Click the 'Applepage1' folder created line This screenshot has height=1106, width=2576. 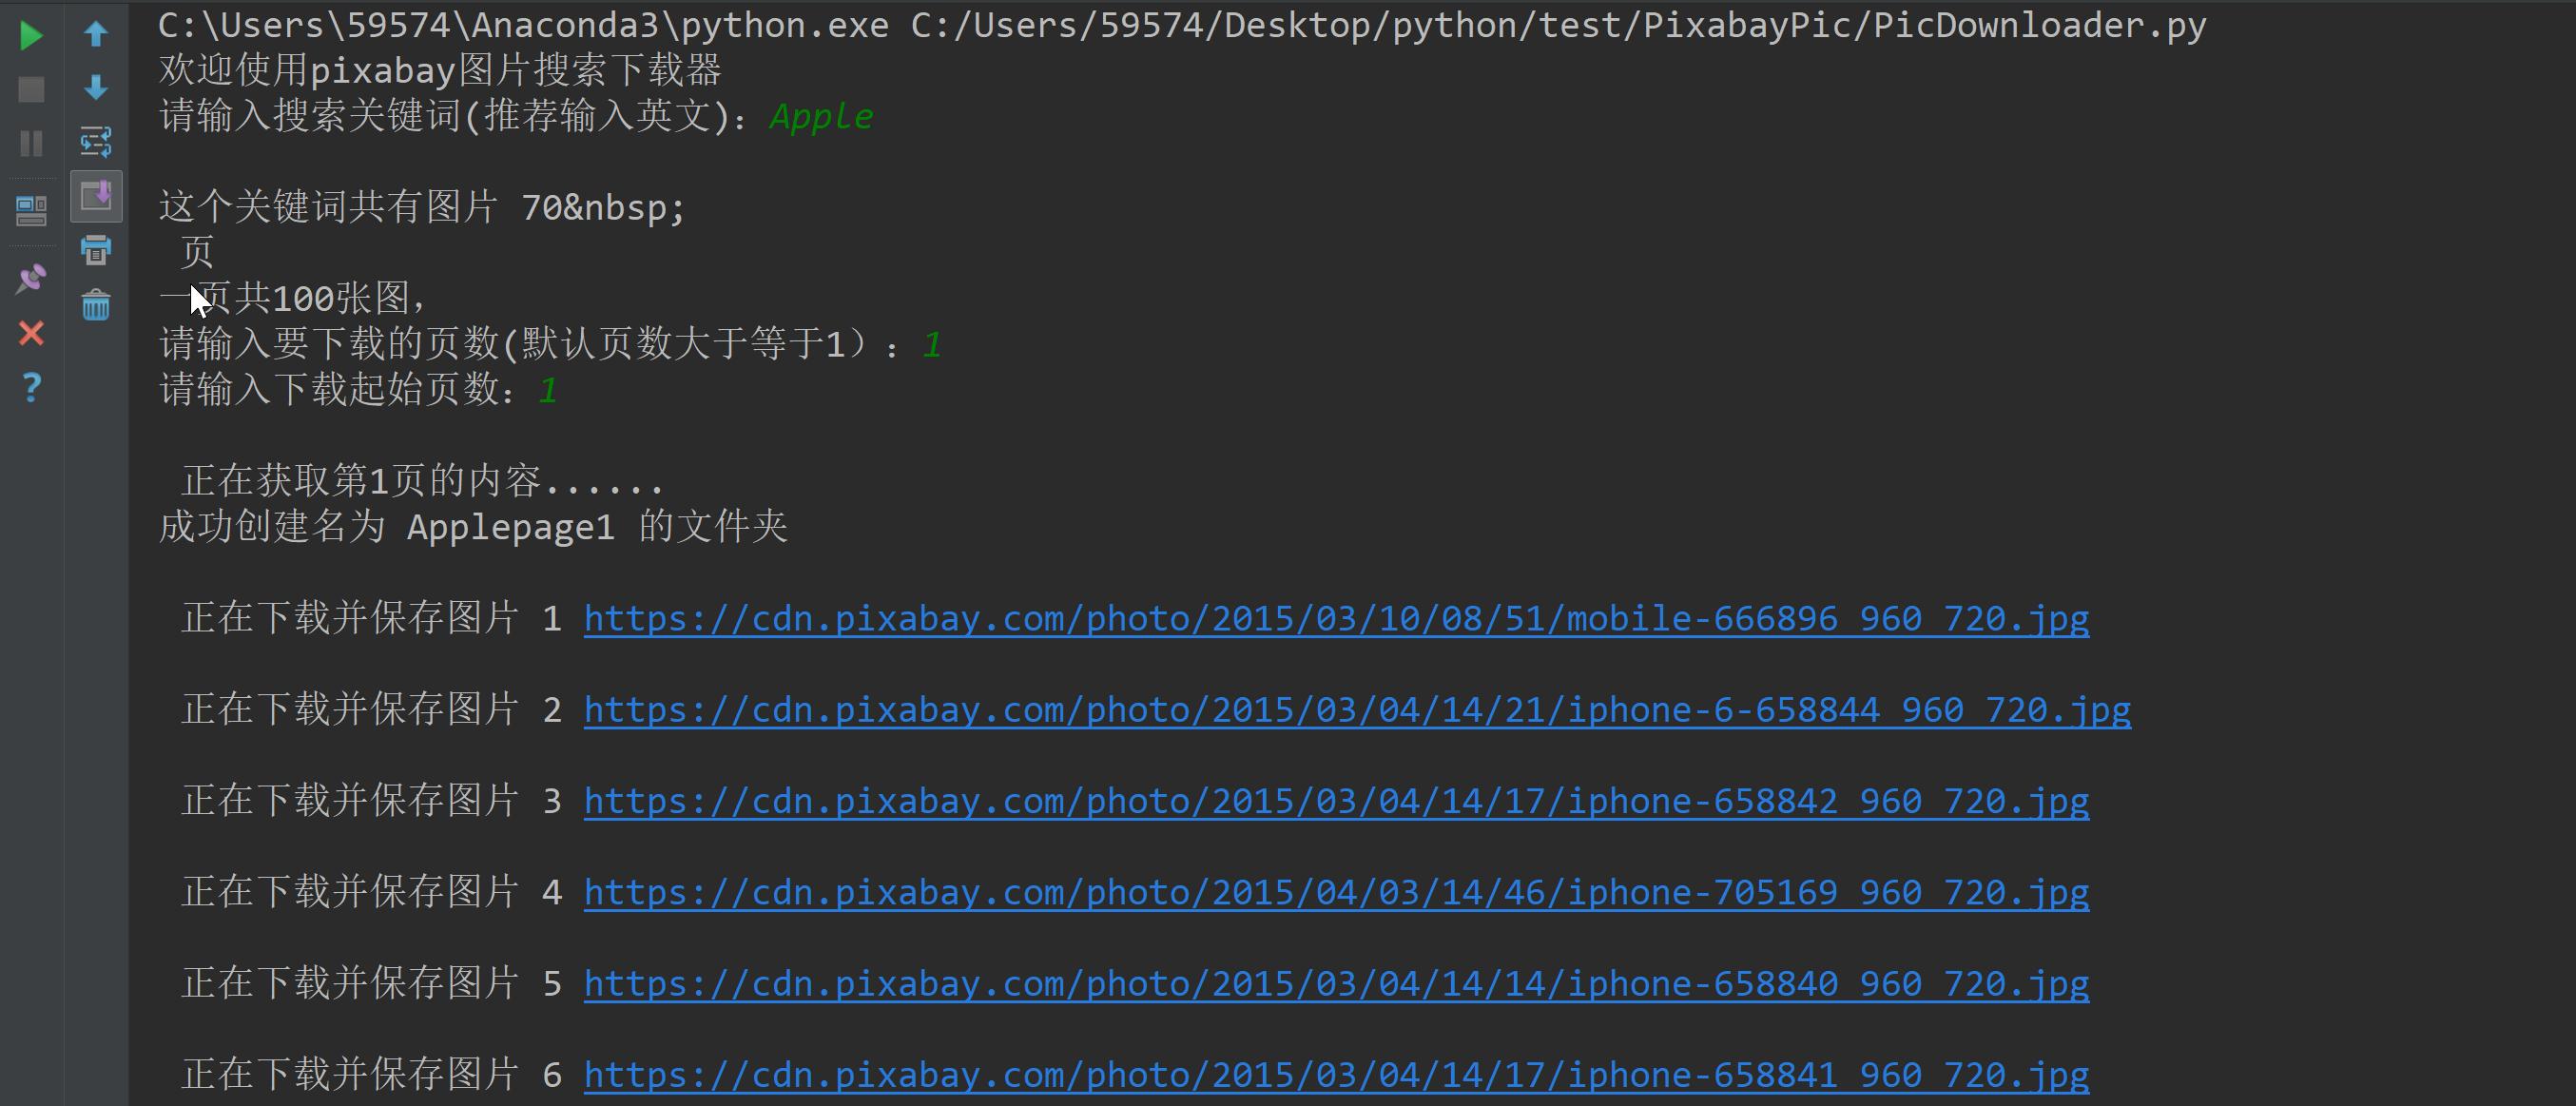click(473, 527)
